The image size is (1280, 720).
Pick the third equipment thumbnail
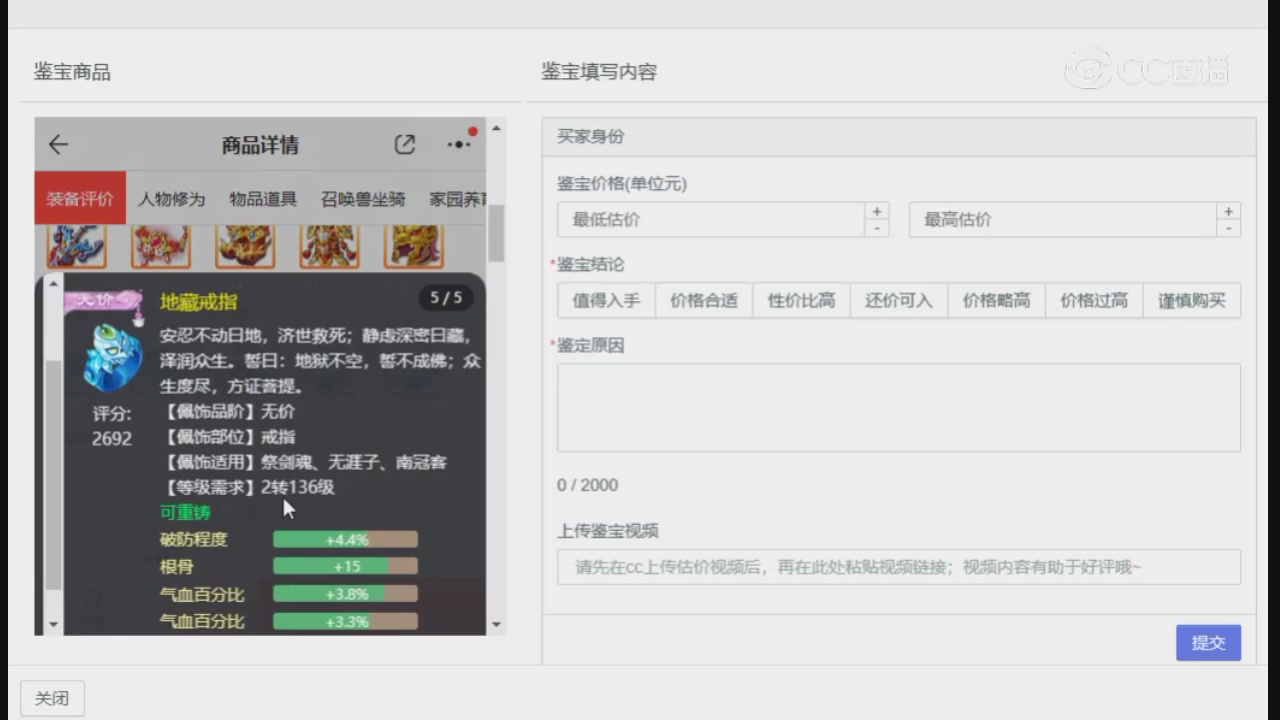(245, 246)
